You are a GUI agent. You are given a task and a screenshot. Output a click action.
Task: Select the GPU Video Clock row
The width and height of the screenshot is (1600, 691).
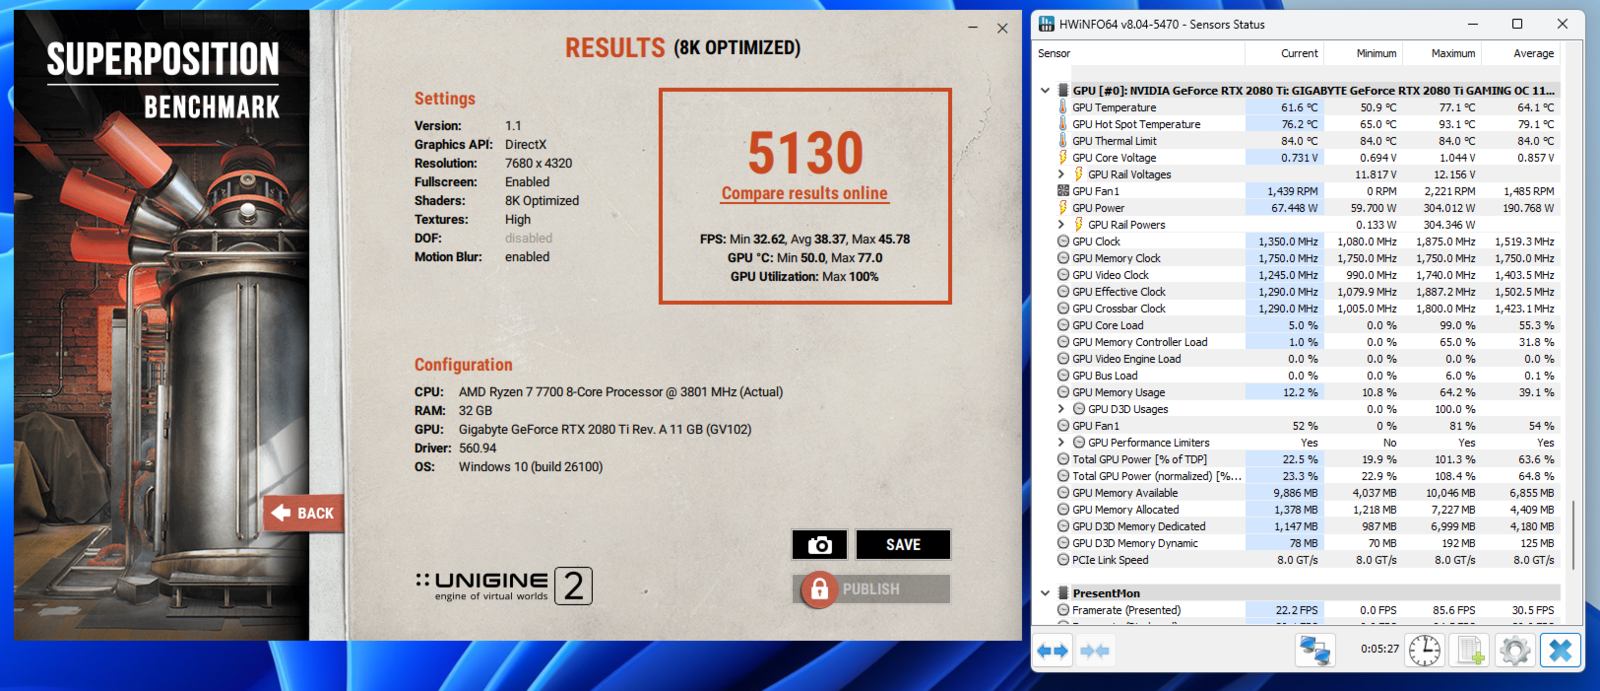1305,275
